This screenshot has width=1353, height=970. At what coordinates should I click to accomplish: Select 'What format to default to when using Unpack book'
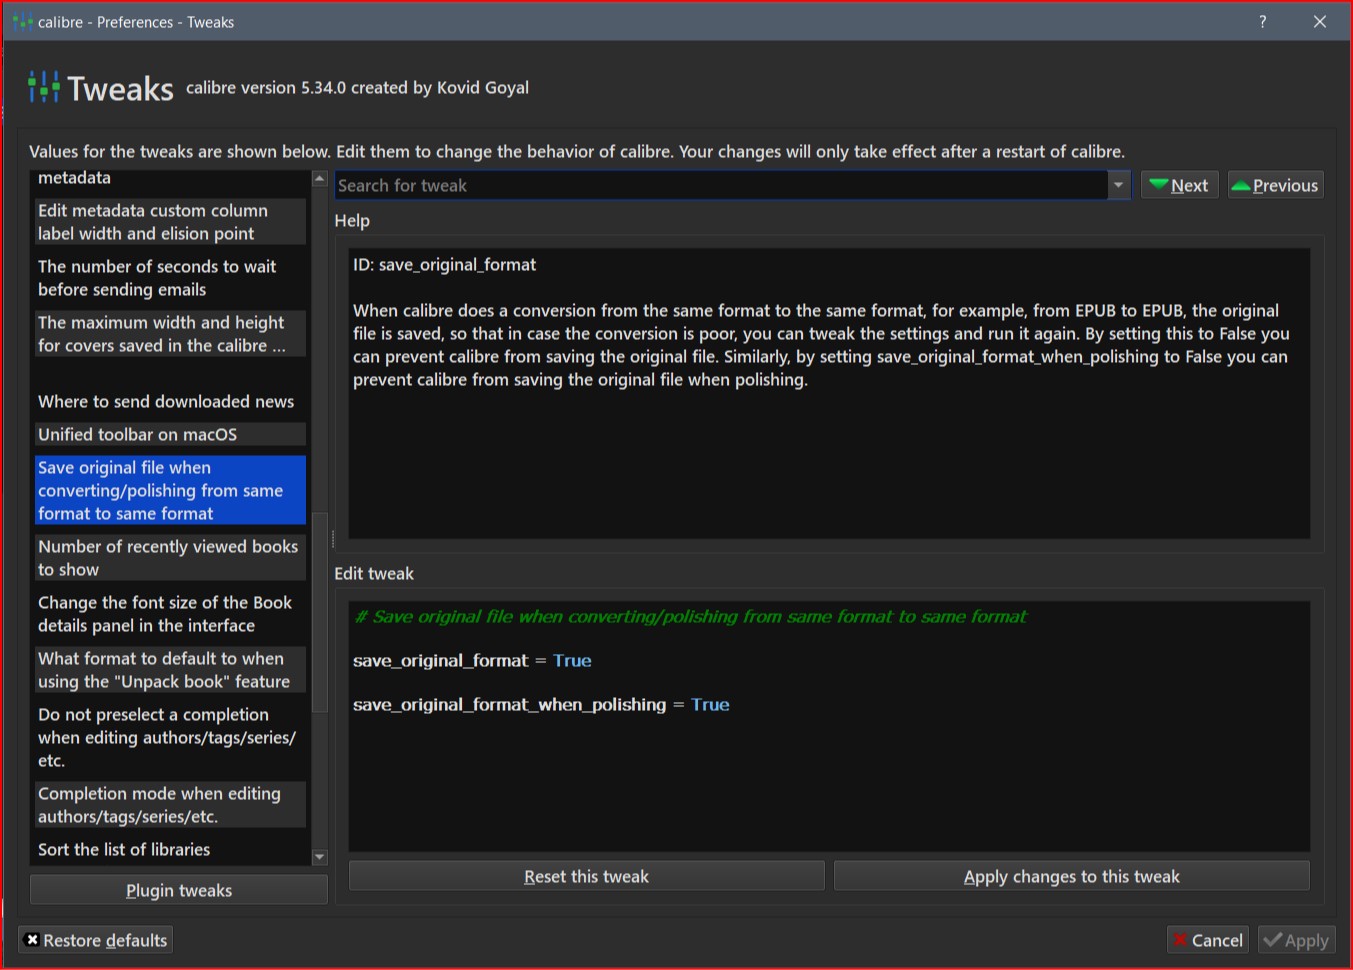pos(169,670)
